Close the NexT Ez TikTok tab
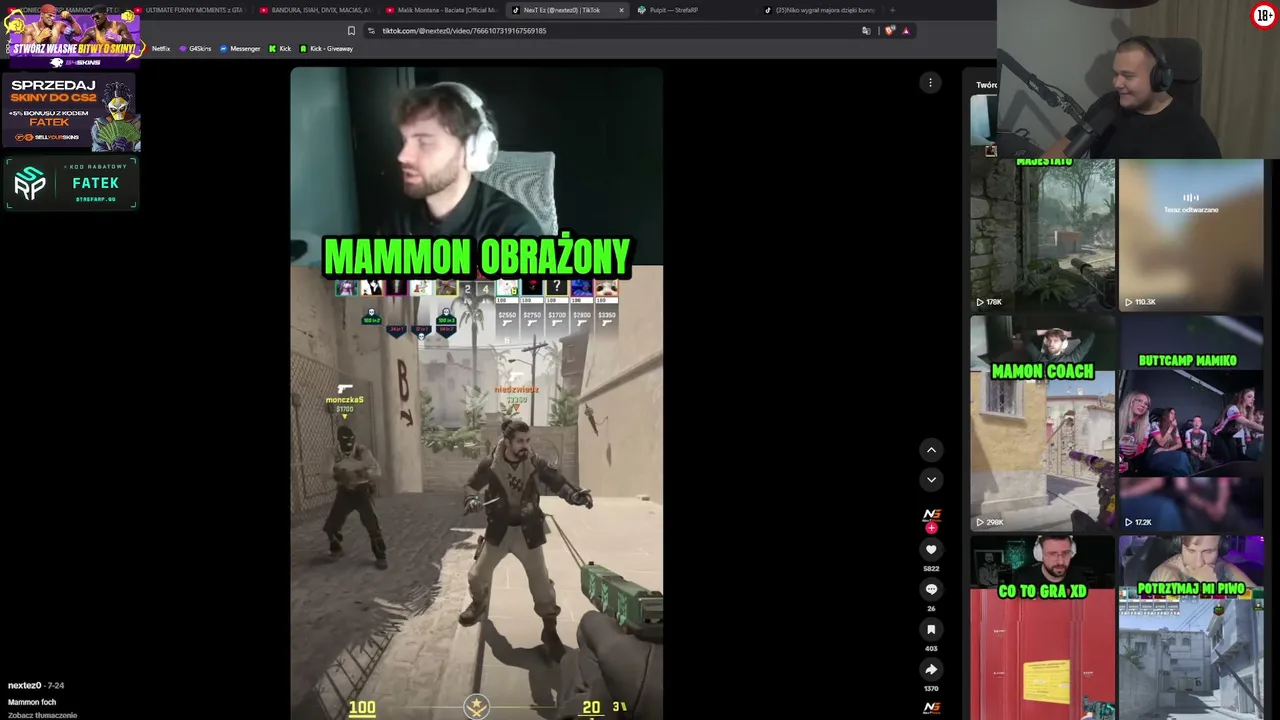Viewport: 1280px width, 720px height. [621, 10]
